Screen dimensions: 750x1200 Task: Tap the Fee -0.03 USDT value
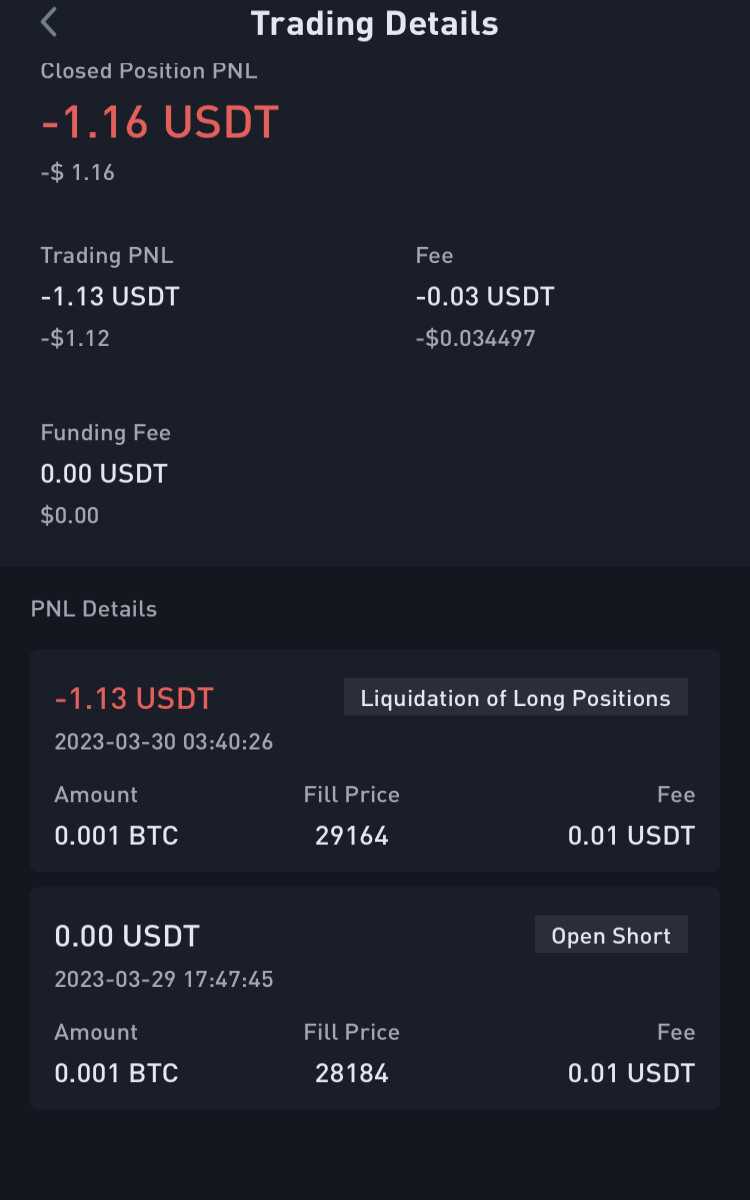[x=485, y=297]
